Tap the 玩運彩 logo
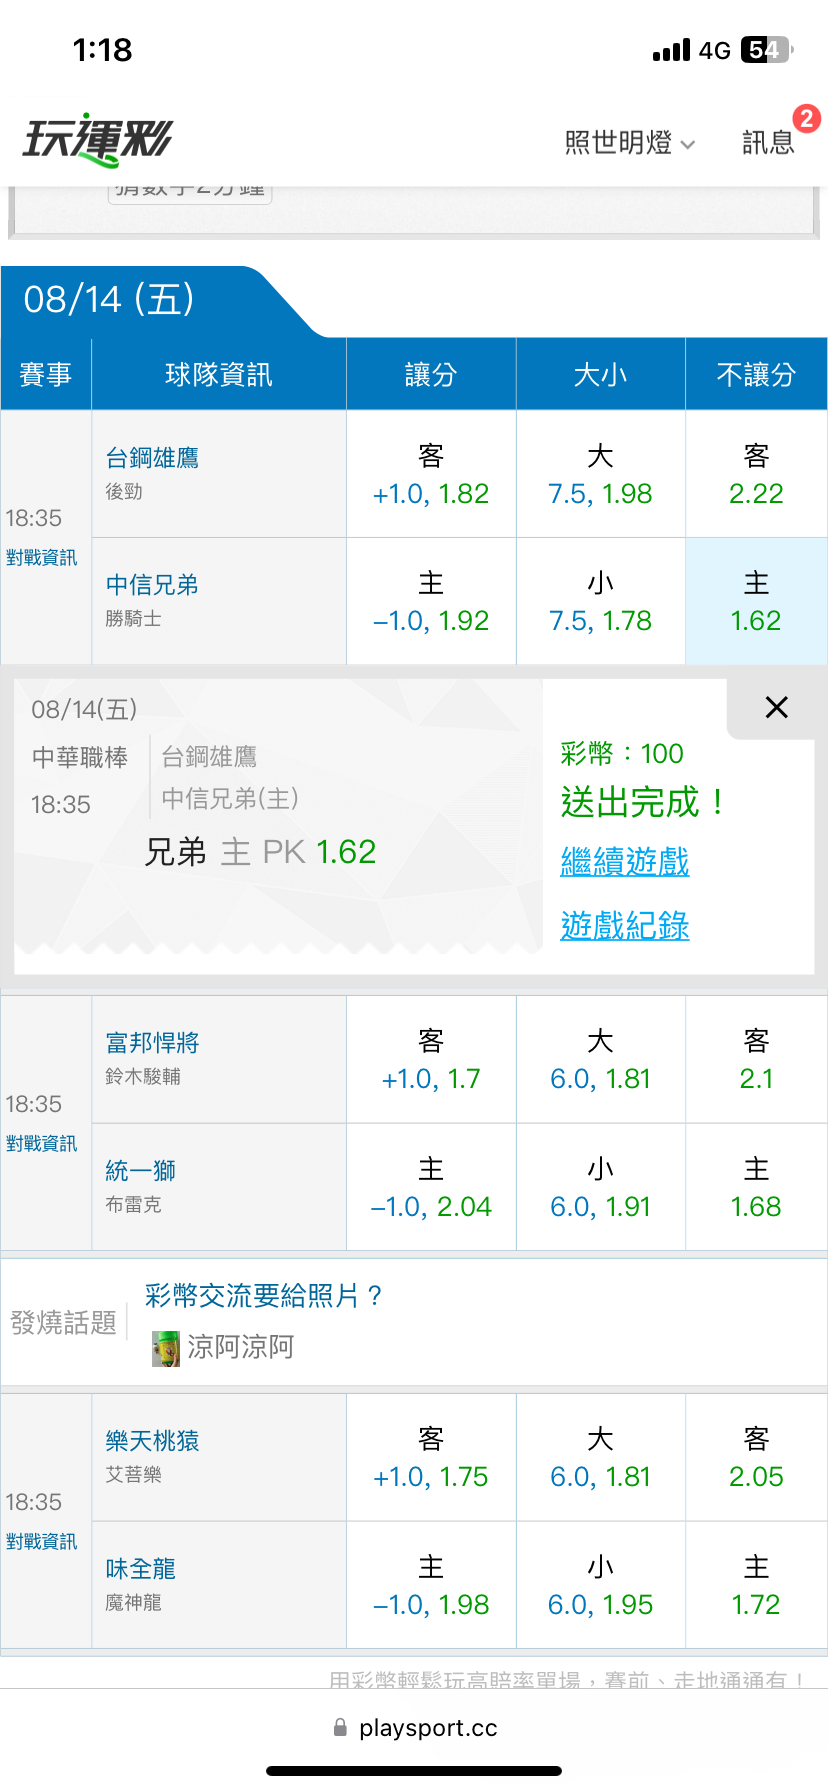Screen dimensions: 828x1792 click(98, 140)
